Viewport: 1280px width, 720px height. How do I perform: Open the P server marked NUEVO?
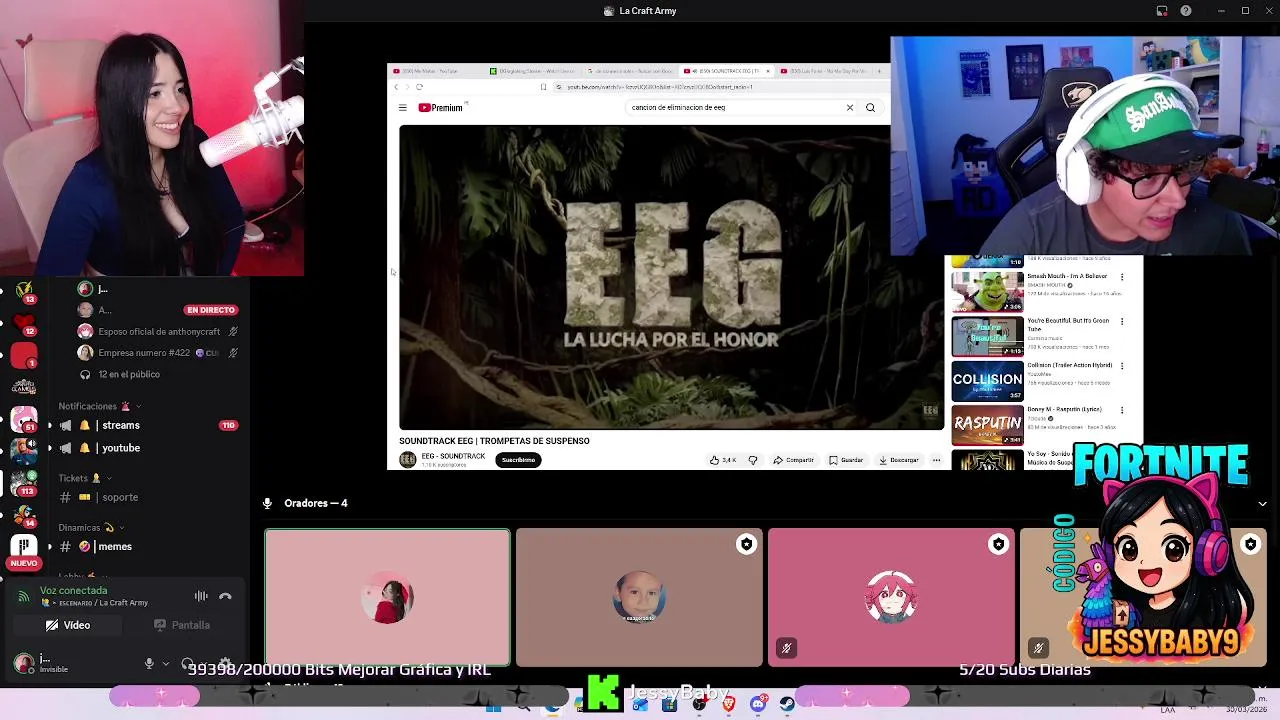coord(24,549)
